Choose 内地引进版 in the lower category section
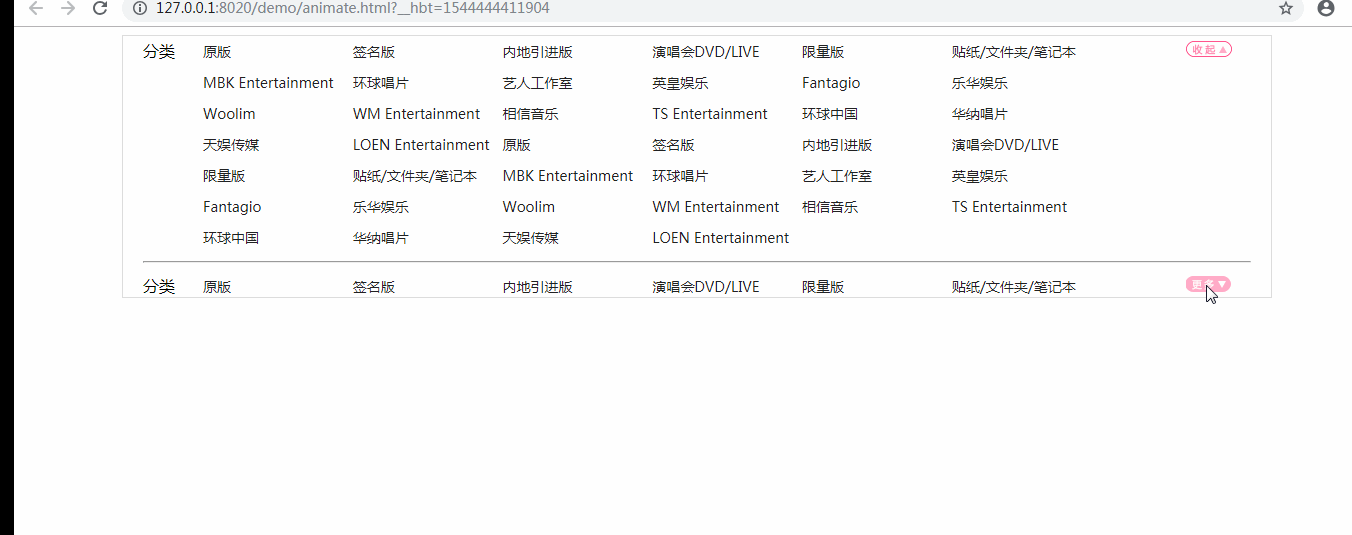1352x535 pixels. tap(538, 287)
